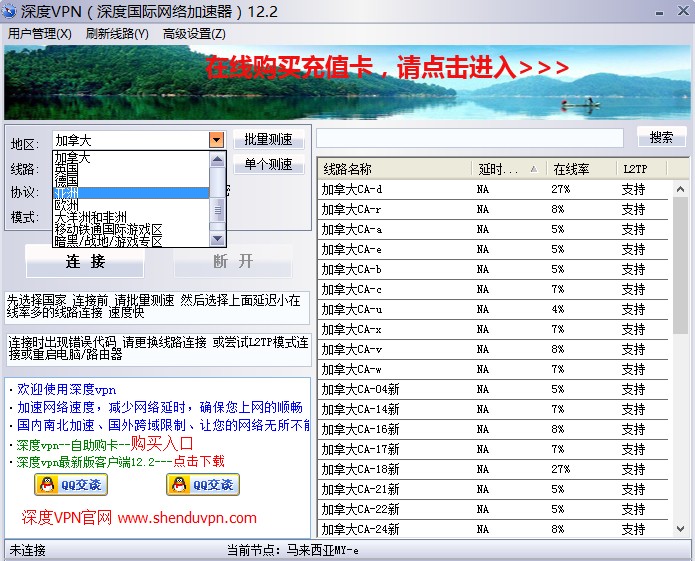Click line list scroll down arrow
Viewport: 695px width, 561px height.
[680, 529]
